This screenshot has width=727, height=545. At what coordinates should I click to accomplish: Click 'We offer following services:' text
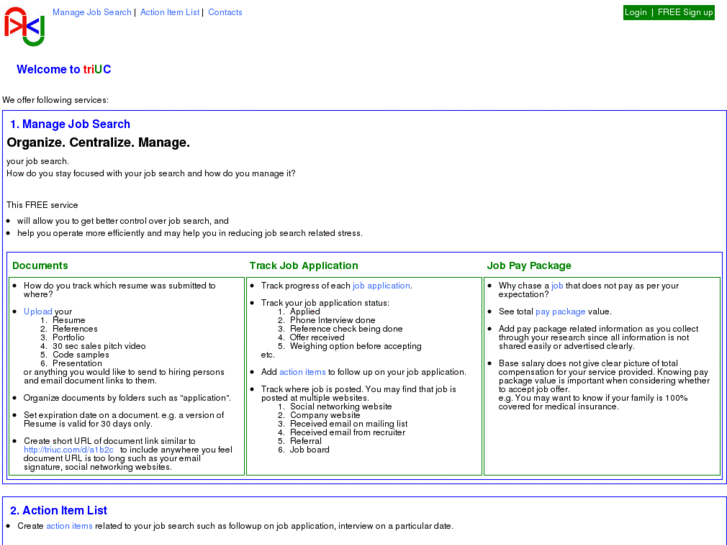pyautogui.click(x=55, y=100)
